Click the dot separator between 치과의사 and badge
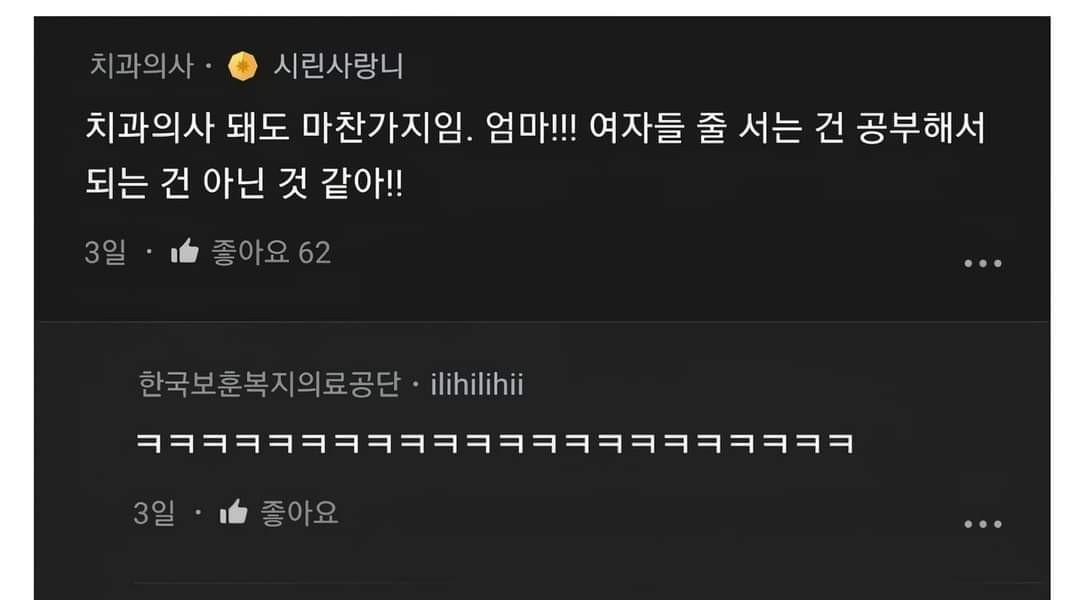This screenshot has width=1080, height=600. 209,67
